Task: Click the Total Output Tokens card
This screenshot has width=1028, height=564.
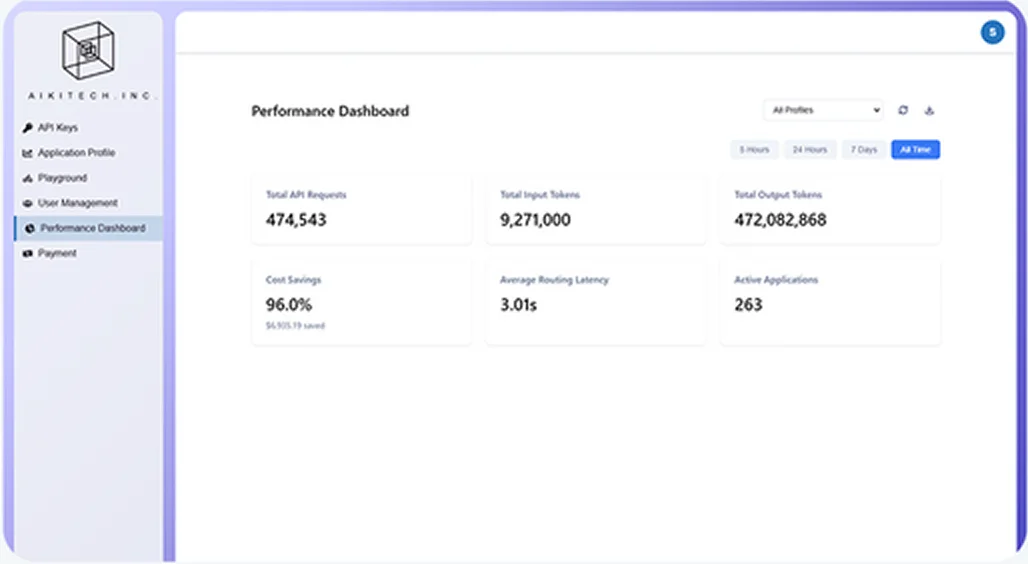Action: tap(830, 210)
